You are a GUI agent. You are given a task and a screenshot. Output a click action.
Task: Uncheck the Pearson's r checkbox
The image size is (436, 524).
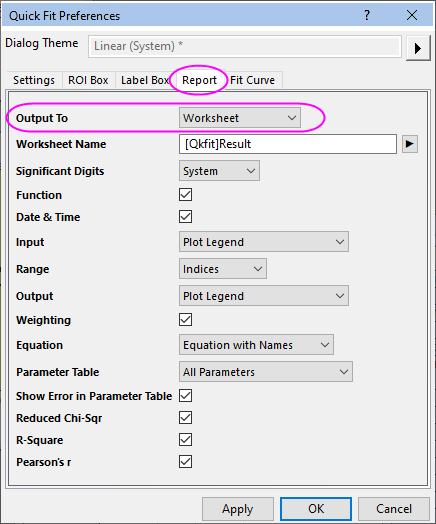tap(185, 462)
